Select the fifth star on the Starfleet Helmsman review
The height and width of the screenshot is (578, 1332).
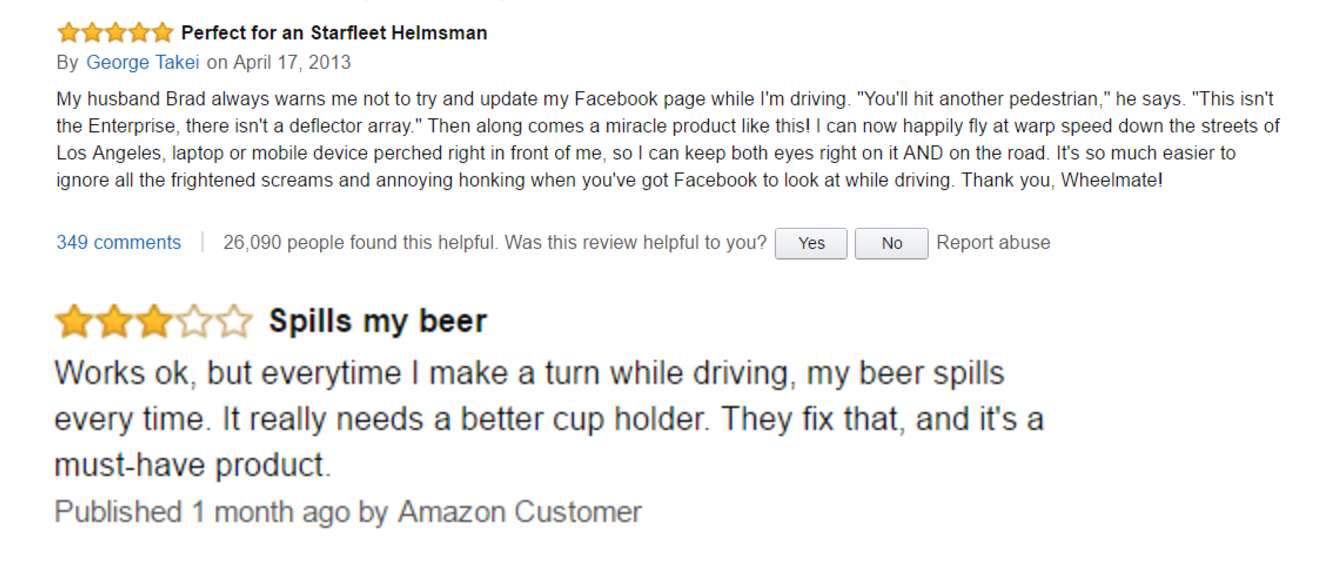pos(162,31)
